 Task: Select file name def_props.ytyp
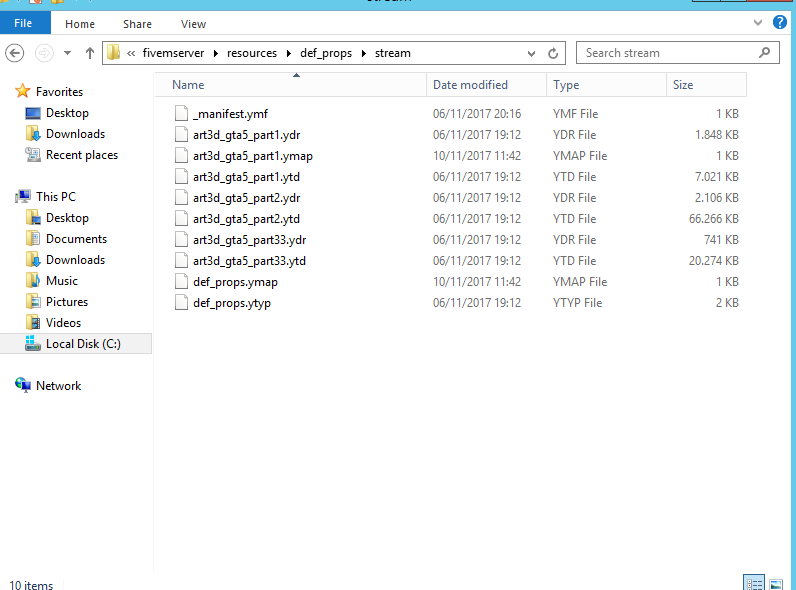[232, 303]
